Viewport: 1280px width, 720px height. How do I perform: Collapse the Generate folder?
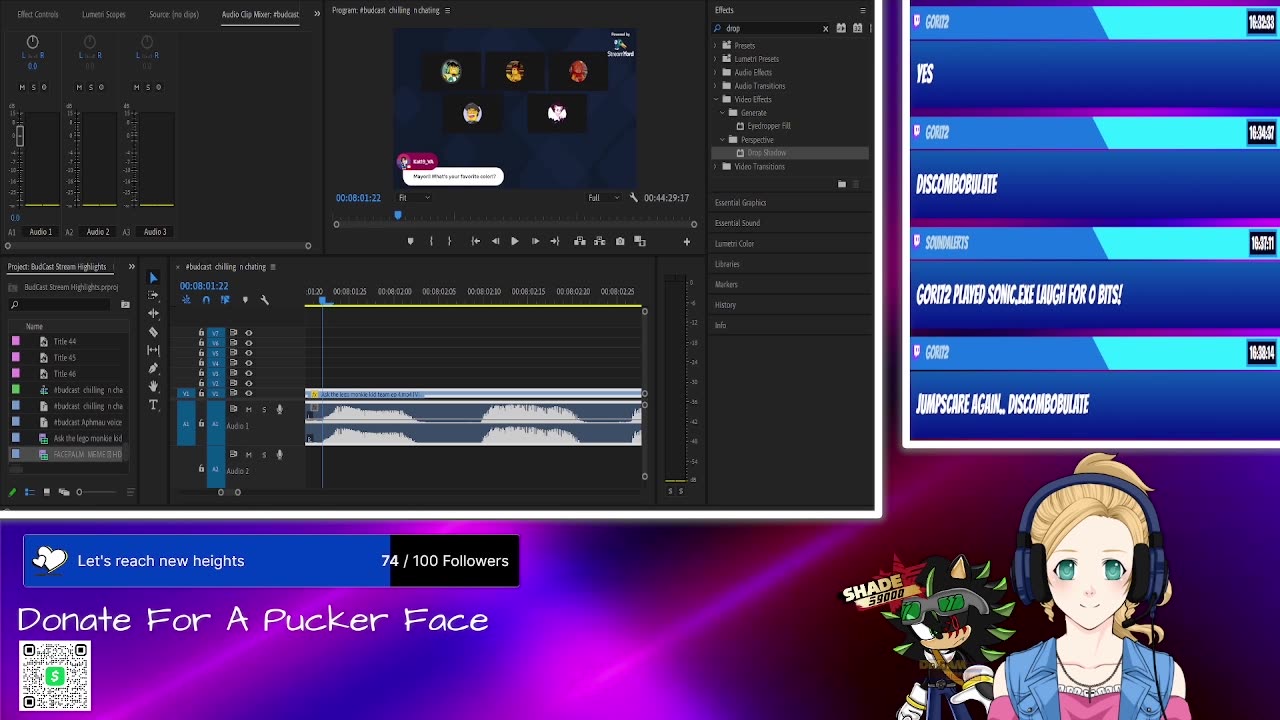coord(722,113)
